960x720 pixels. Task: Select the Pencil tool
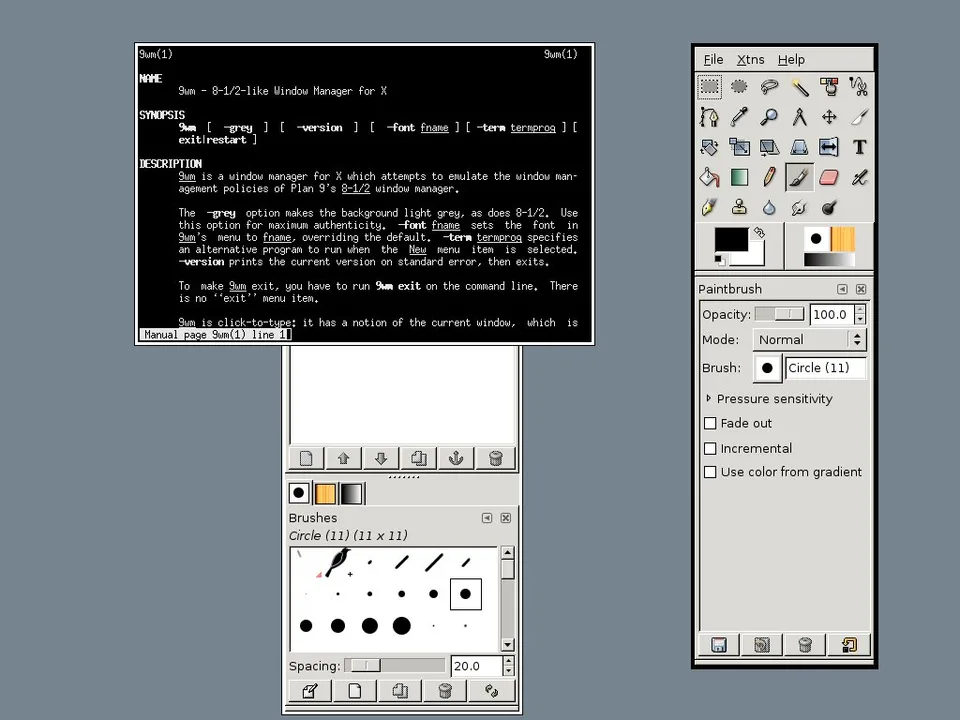(770, 178)
